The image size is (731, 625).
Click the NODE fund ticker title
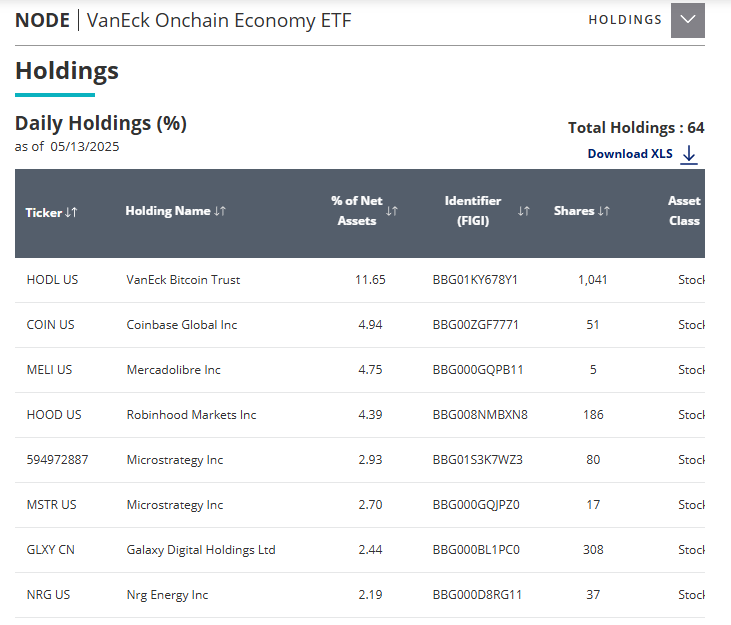point(42,20)
